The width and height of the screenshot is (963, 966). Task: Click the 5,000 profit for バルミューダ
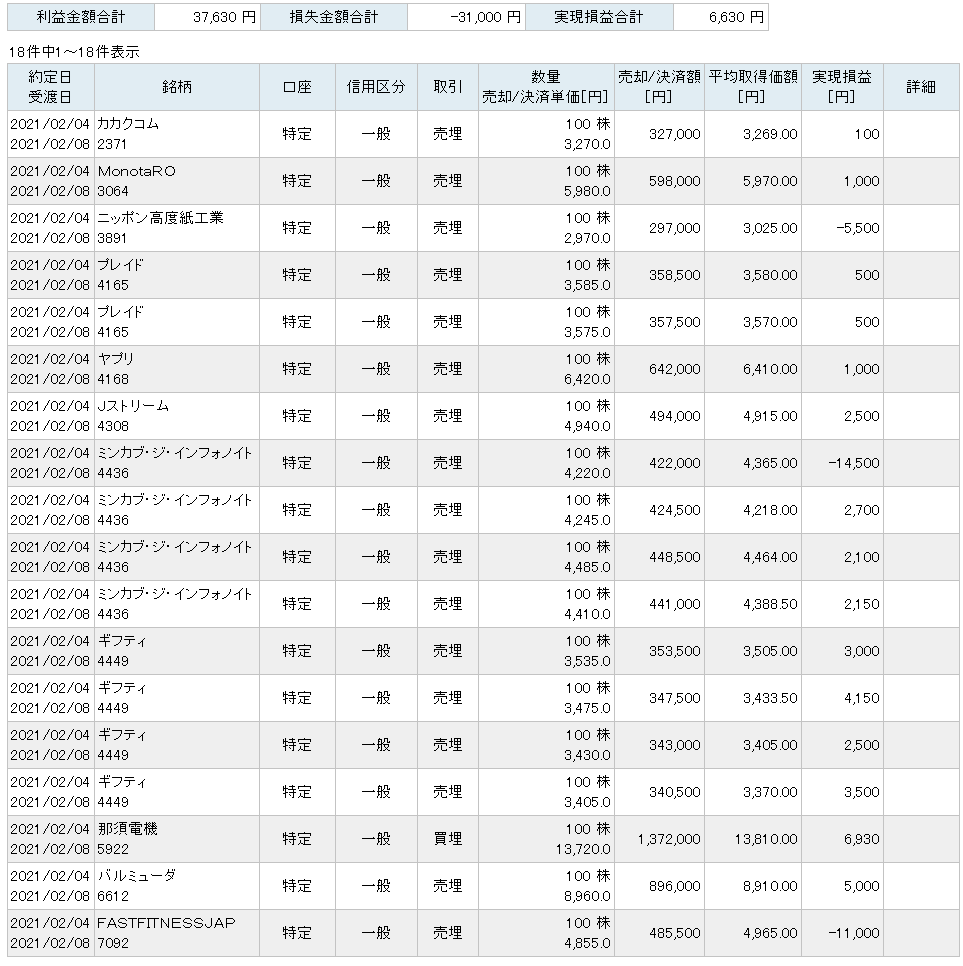coord(861,886)
